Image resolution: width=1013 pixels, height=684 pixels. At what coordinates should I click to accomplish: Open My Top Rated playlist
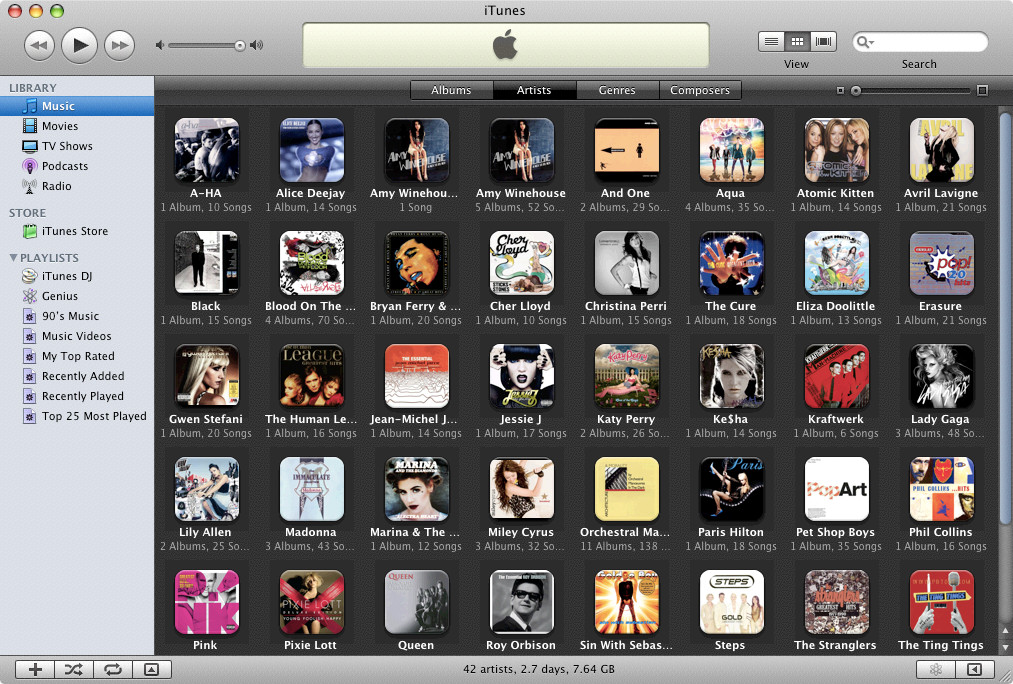77,356
